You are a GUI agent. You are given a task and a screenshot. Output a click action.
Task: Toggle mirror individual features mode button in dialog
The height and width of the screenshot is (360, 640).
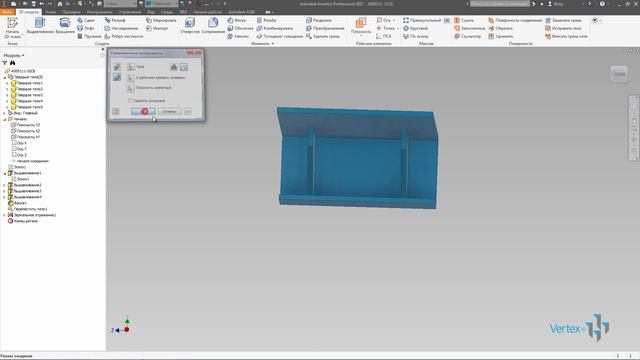(x=117, y=67)
